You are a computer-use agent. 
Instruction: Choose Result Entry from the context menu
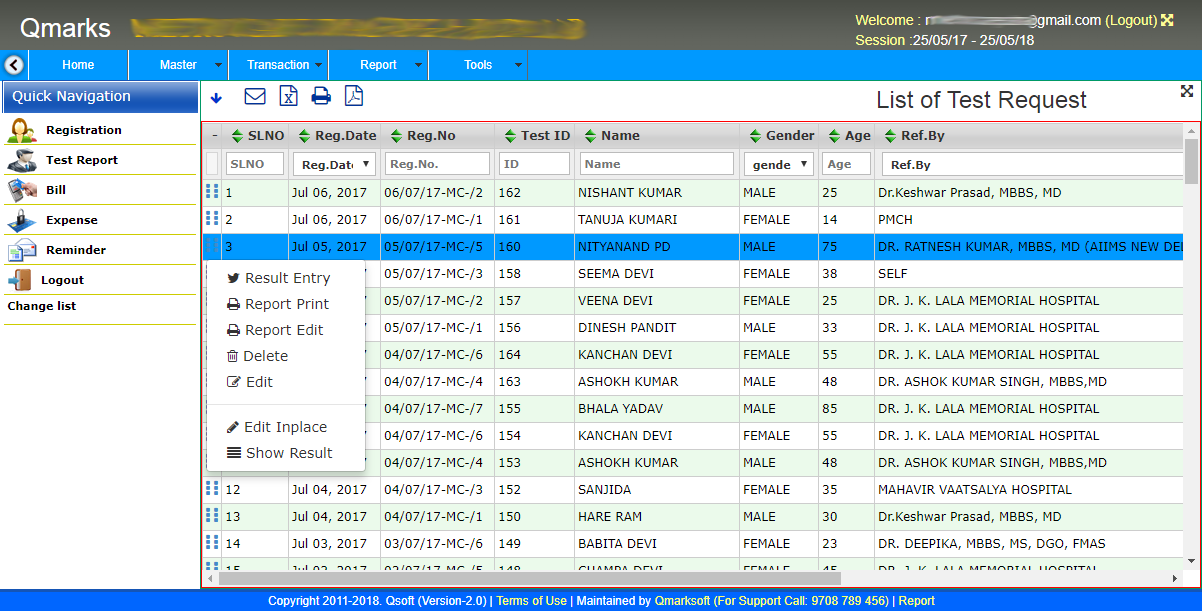coord(286,277)
